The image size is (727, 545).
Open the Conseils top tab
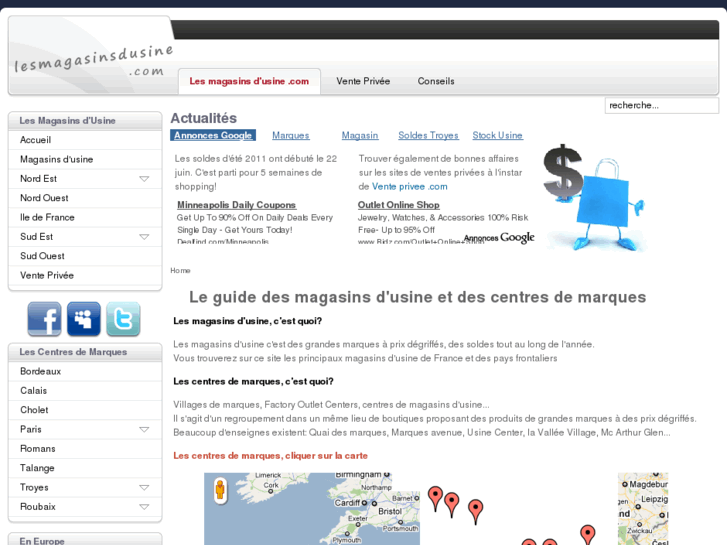pos(436,81)
